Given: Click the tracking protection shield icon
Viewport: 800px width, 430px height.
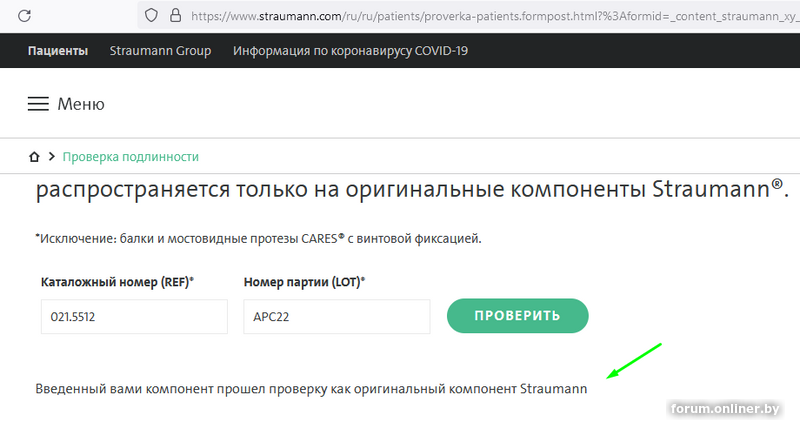Looking at the screenshot, I should [152, 15].
